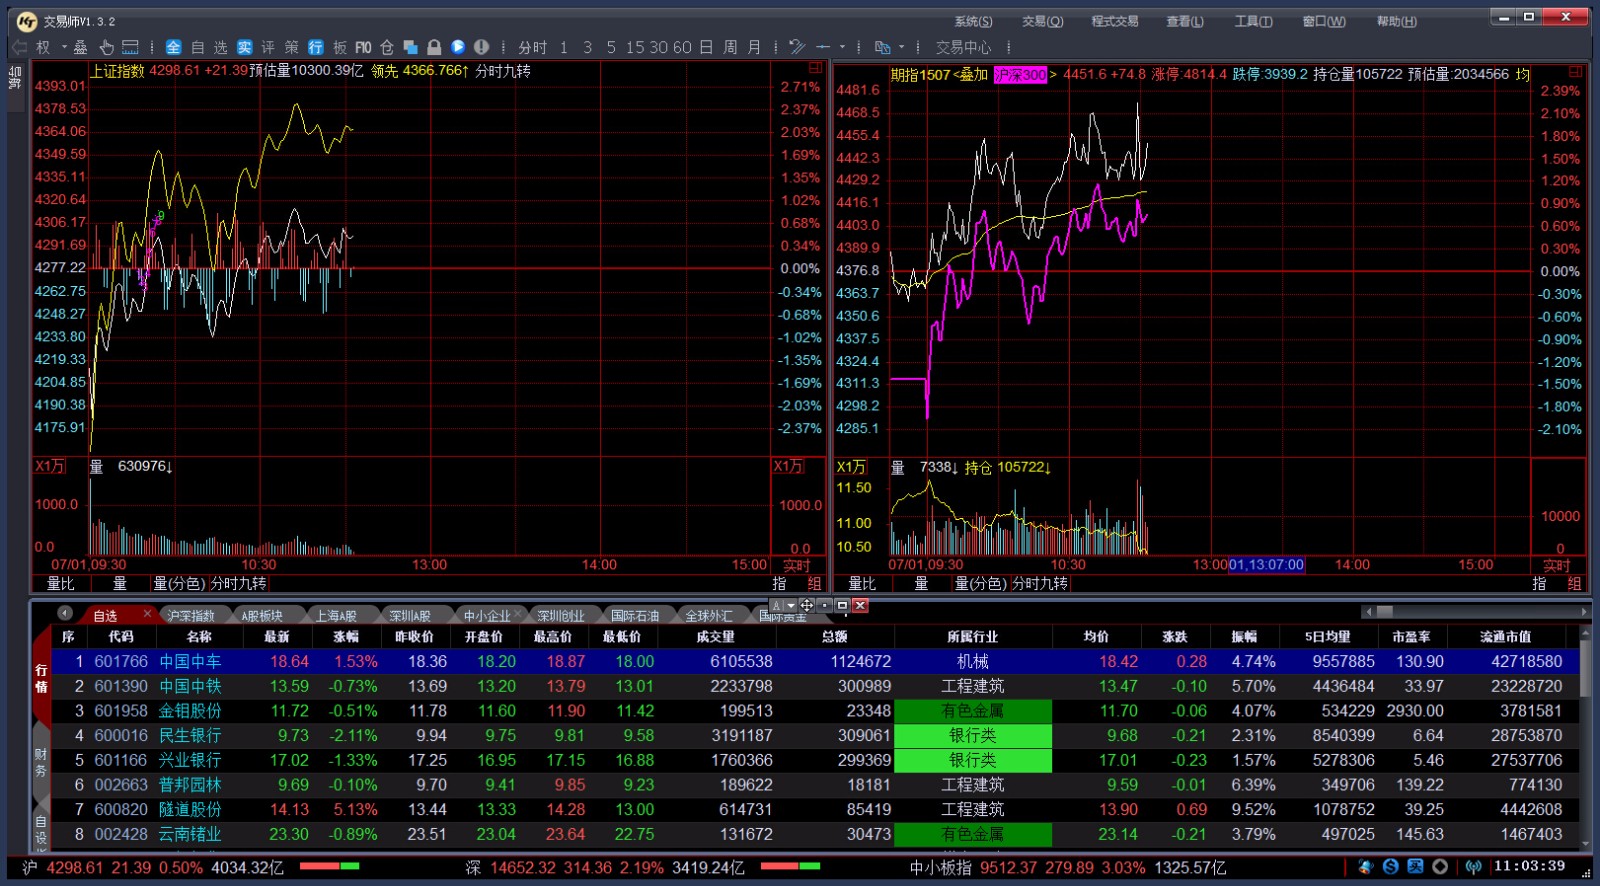
Task: Switch to the 沪深指数 tab
Action: point(191,615)
